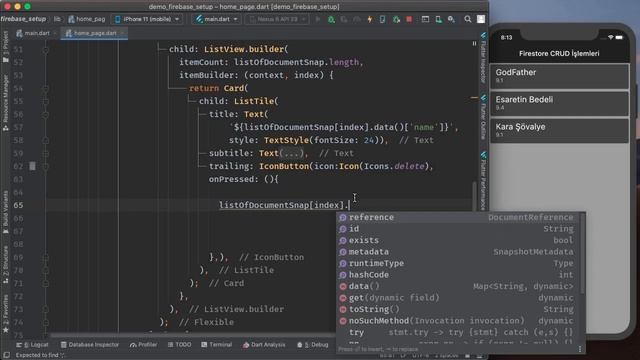Screen dimensions: 640x360
Task: Click the gutter bookmark marker on line 62
Action: [32, 166]
